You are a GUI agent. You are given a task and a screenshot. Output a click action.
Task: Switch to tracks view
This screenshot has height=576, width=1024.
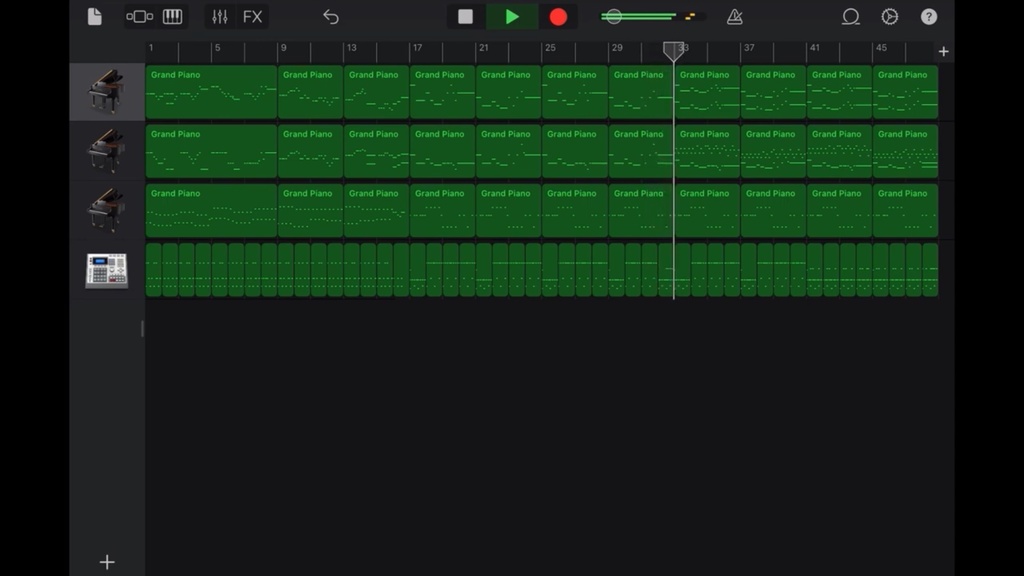[x=138, y=16]
